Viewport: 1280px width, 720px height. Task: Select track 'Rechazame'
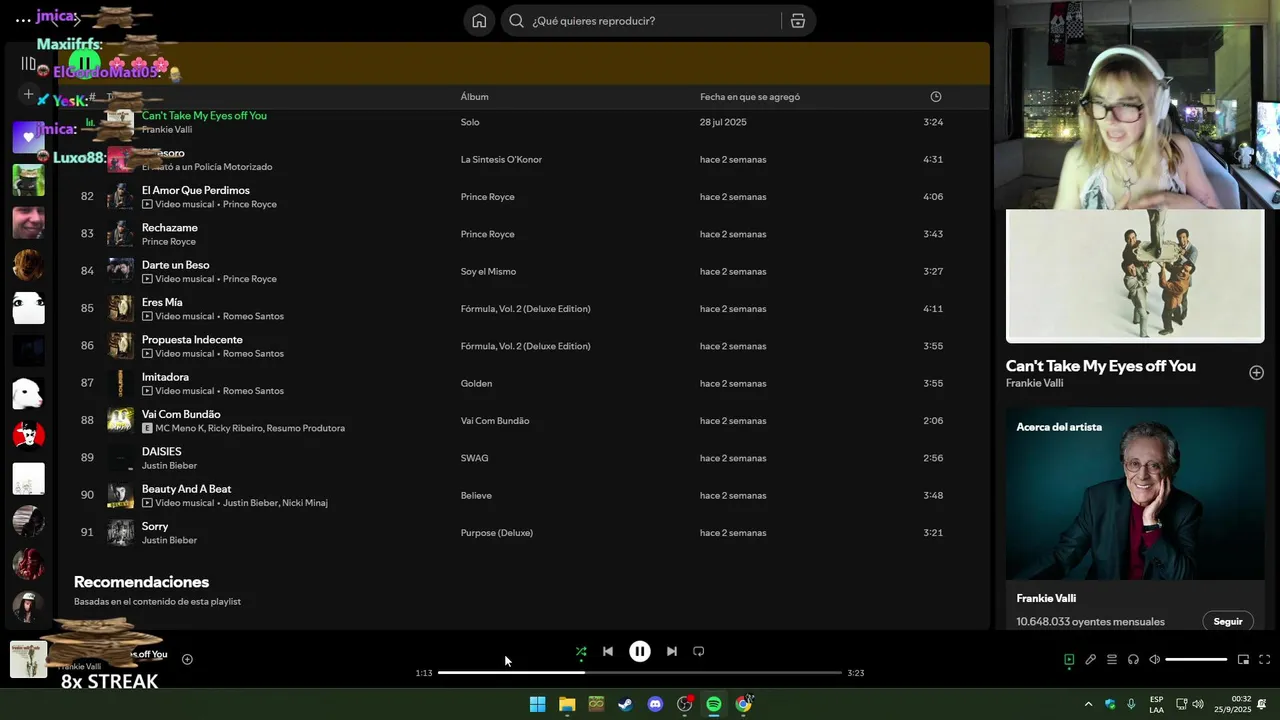[170, 227]
